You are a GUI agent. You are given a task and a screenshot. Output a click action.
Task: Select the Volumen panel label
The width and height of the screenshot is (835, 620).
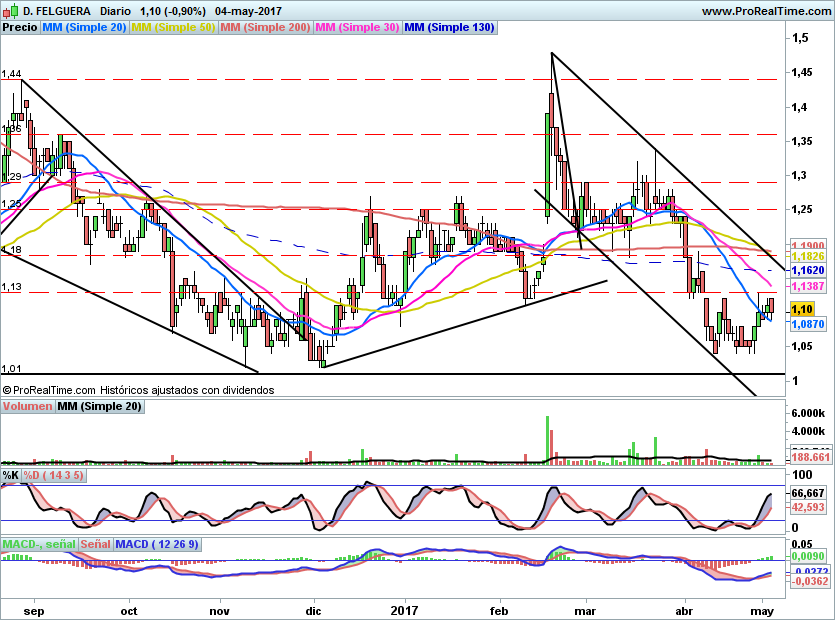27,406
